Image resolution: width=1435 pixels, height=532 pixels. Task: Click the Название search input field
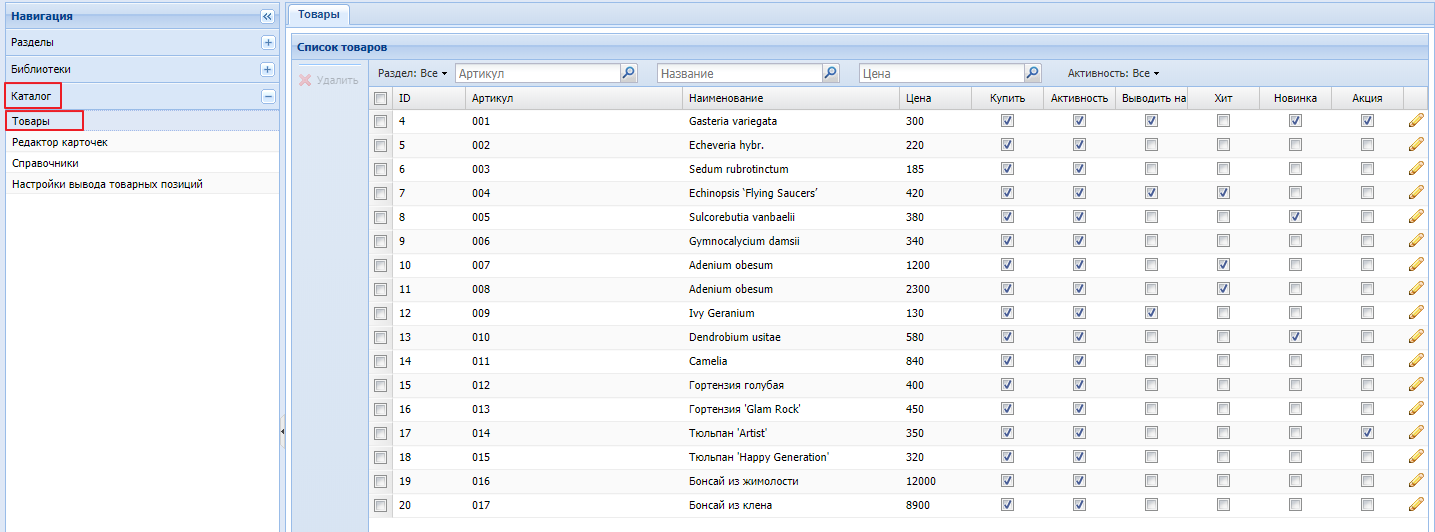(x=739, y=73)
